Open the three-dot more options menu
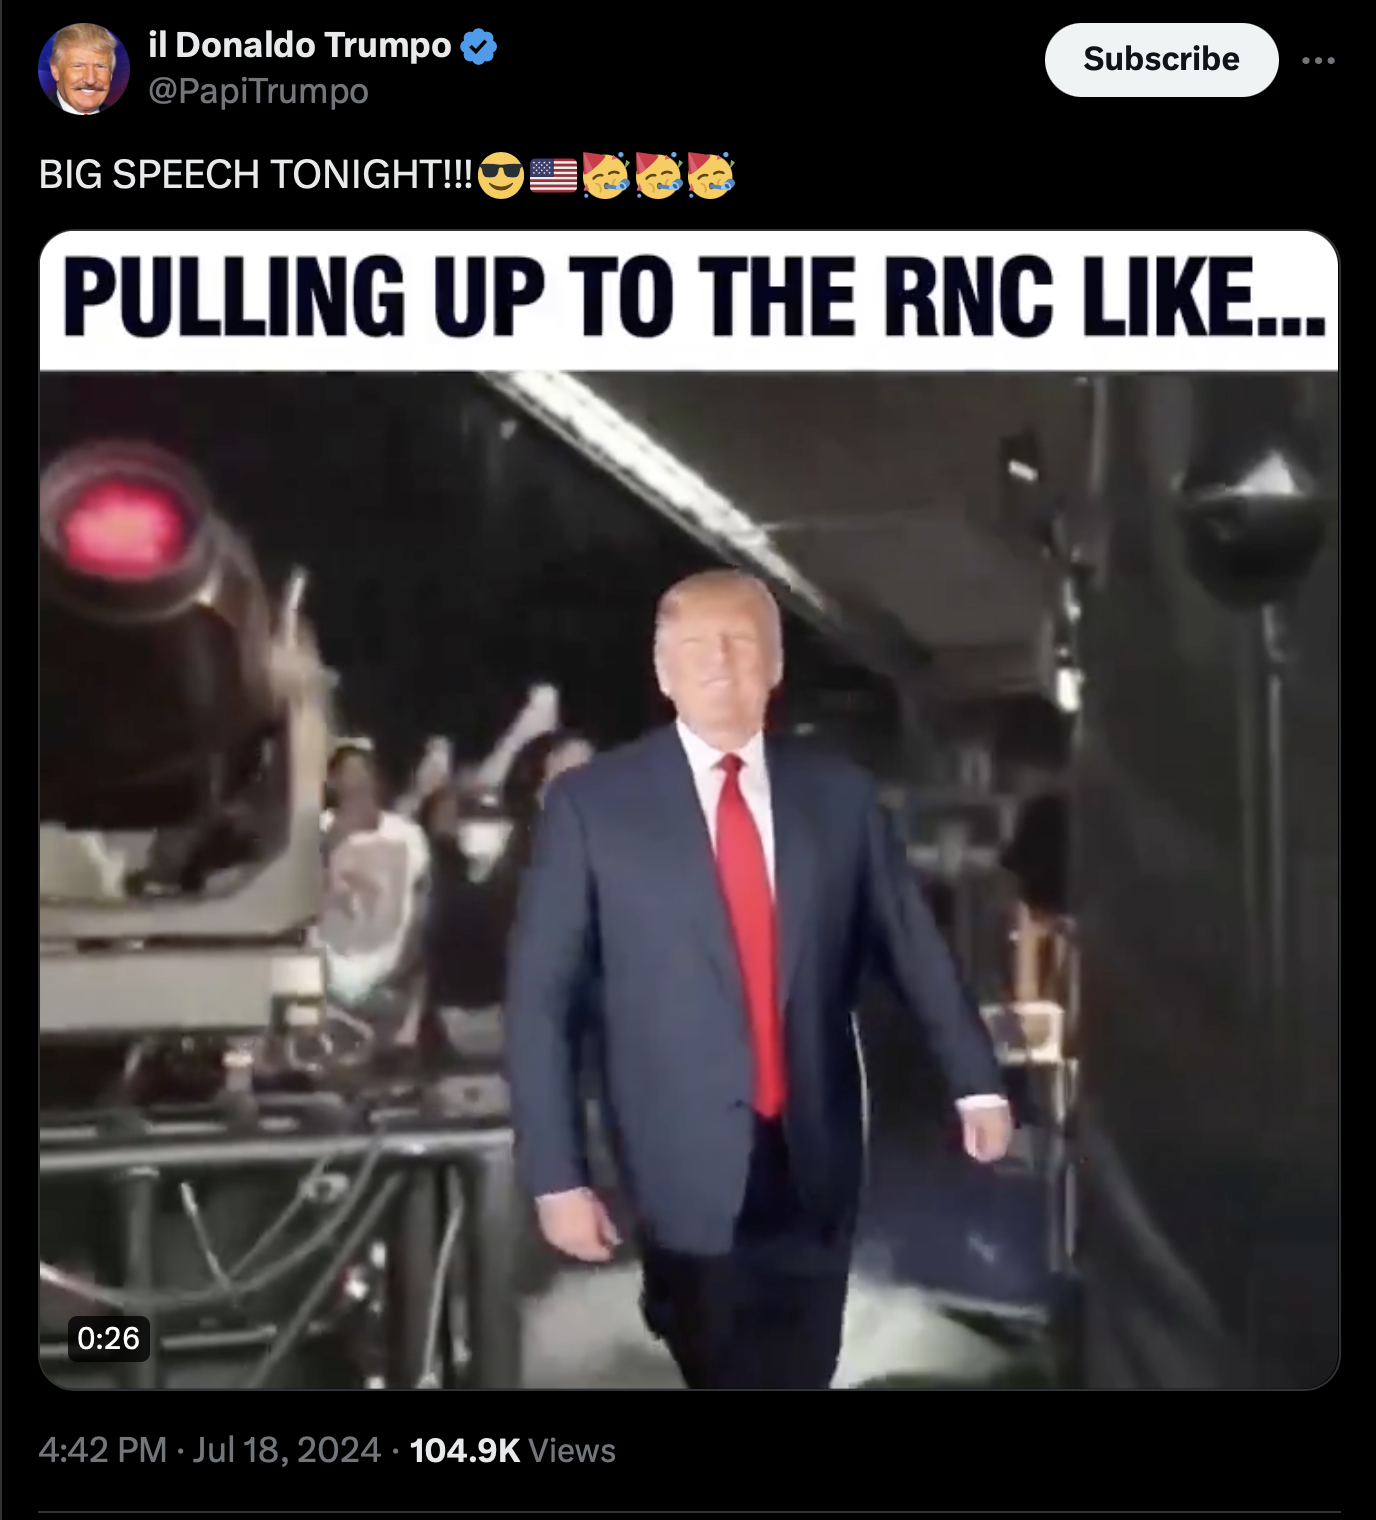 tap(1318, 61)
